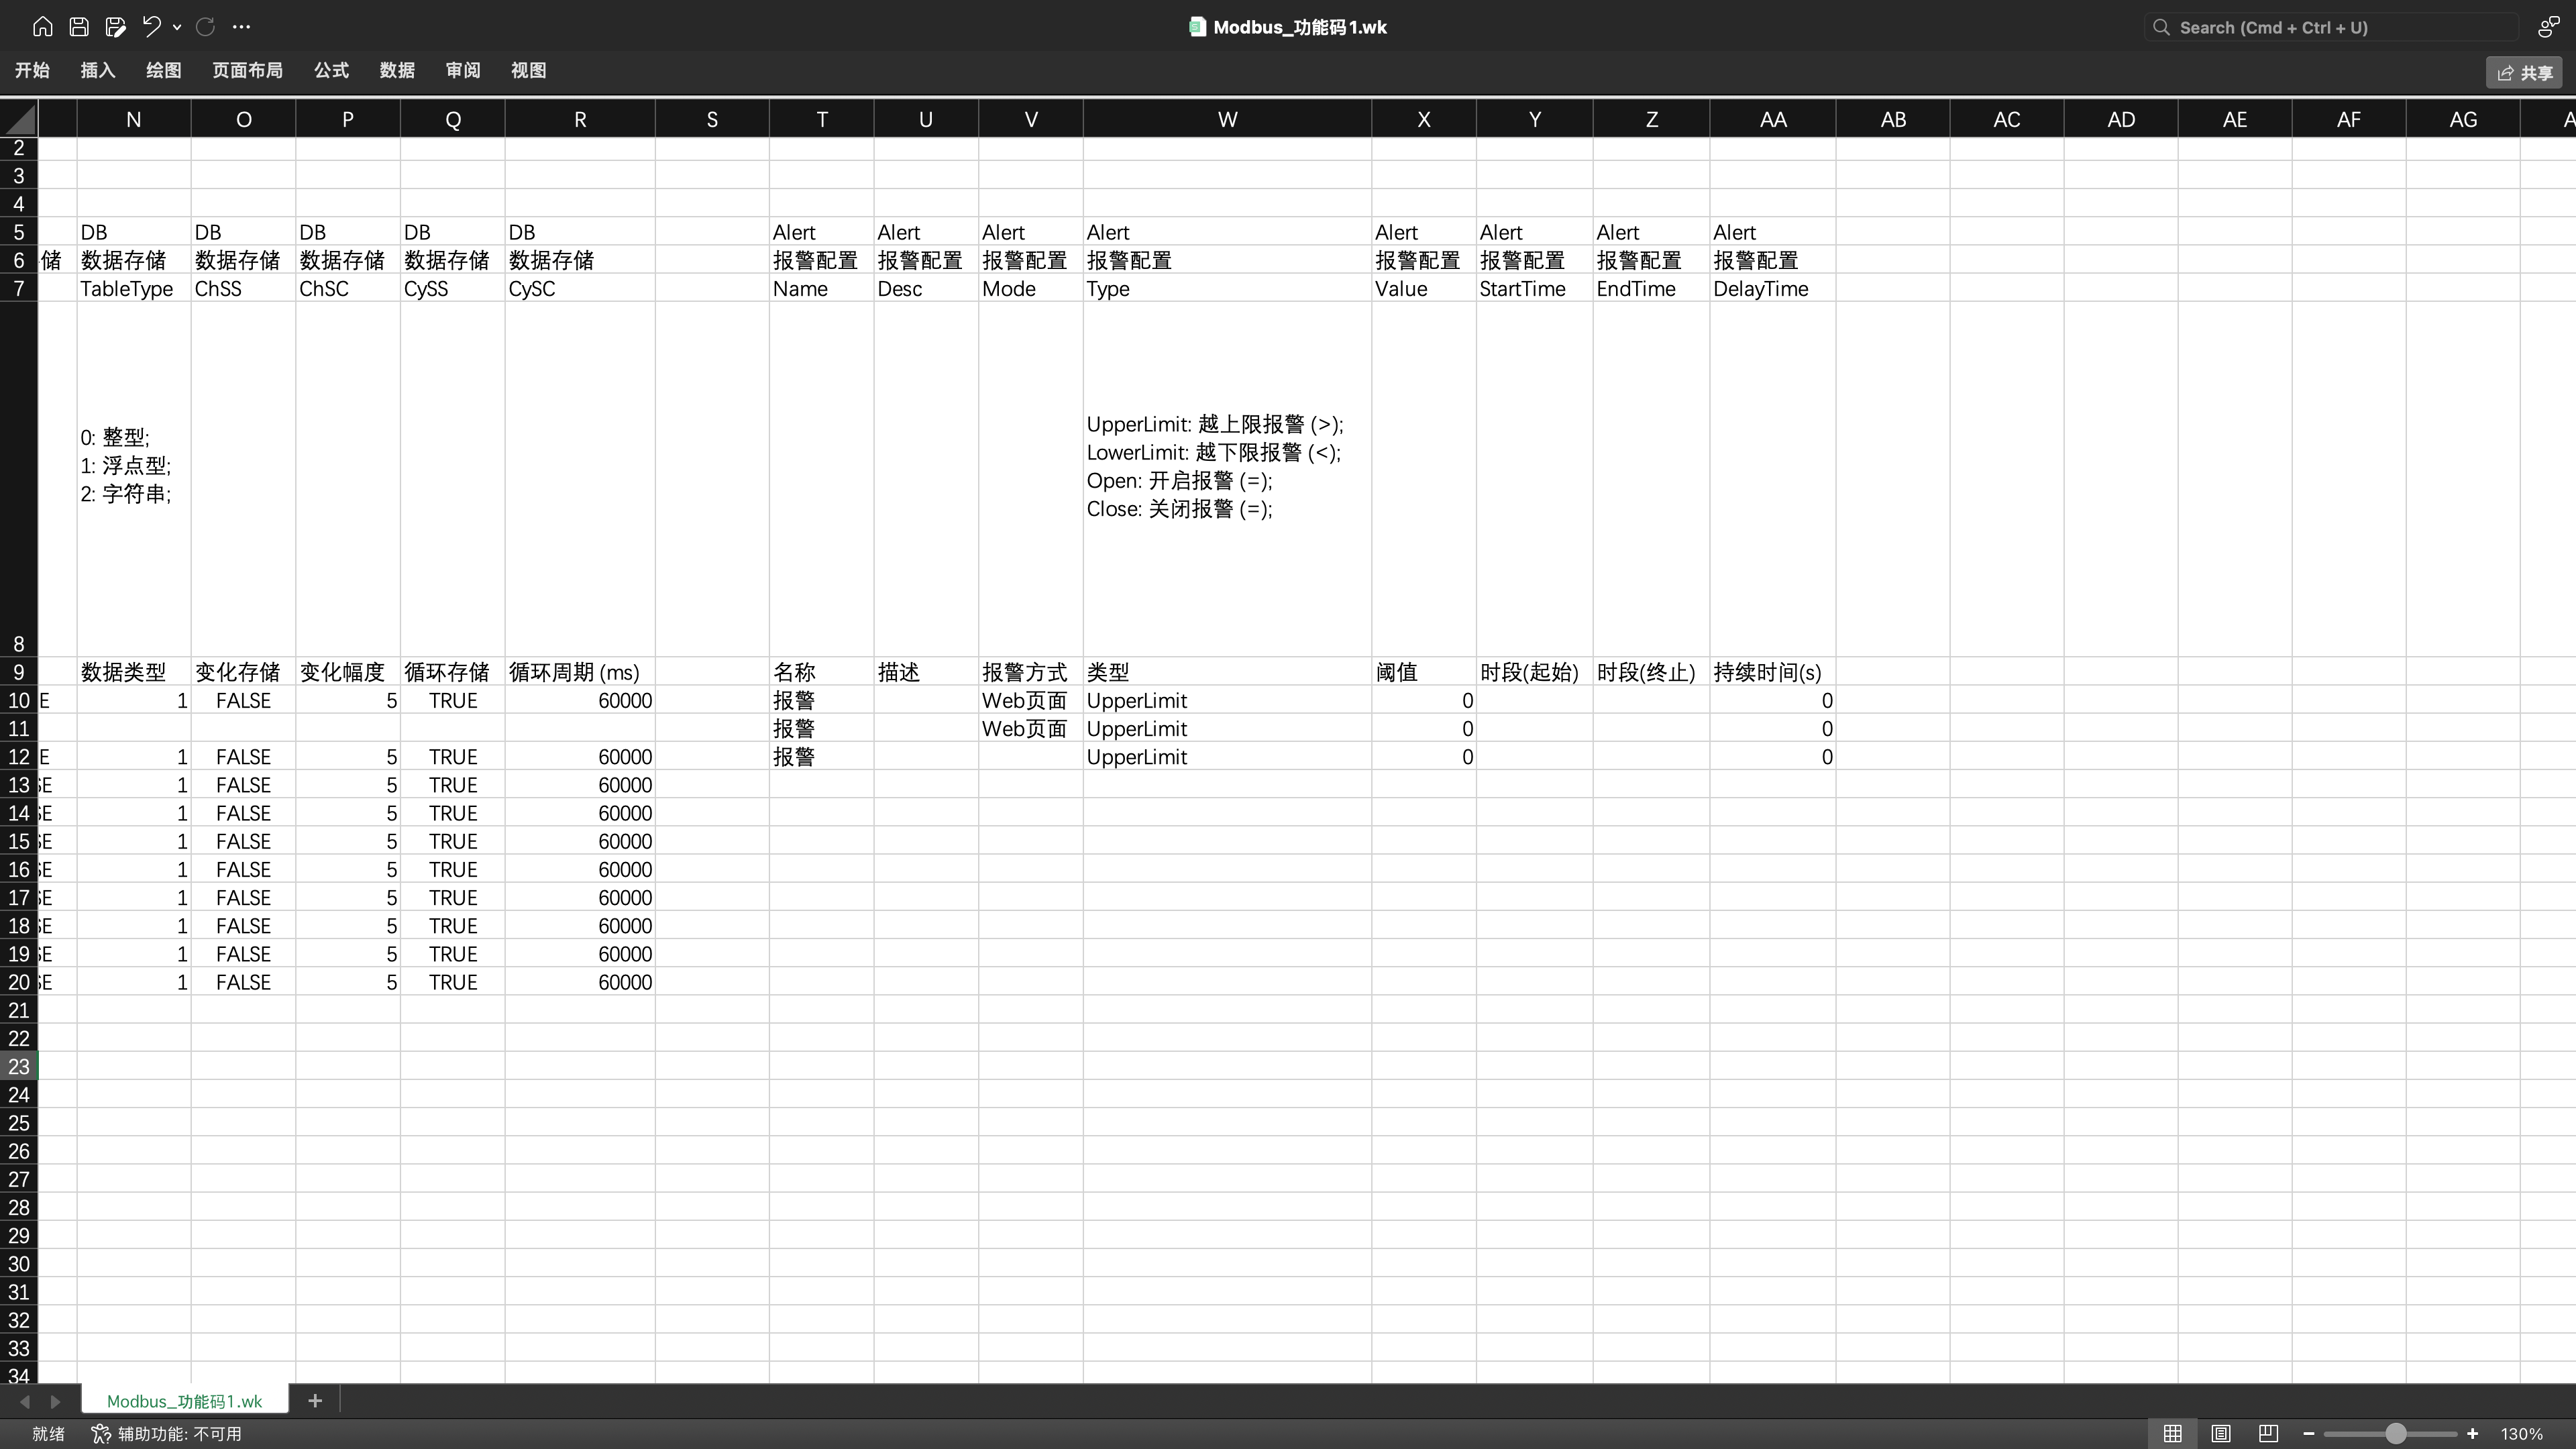The height and width of the screenshot is (1449, 2576).
Task: Click the zoom slider handle
Action: coord(2395,1433)
